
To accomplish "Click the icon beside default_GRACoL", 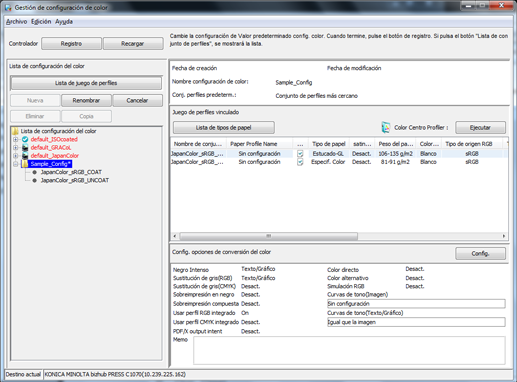I will click(25, 147).
